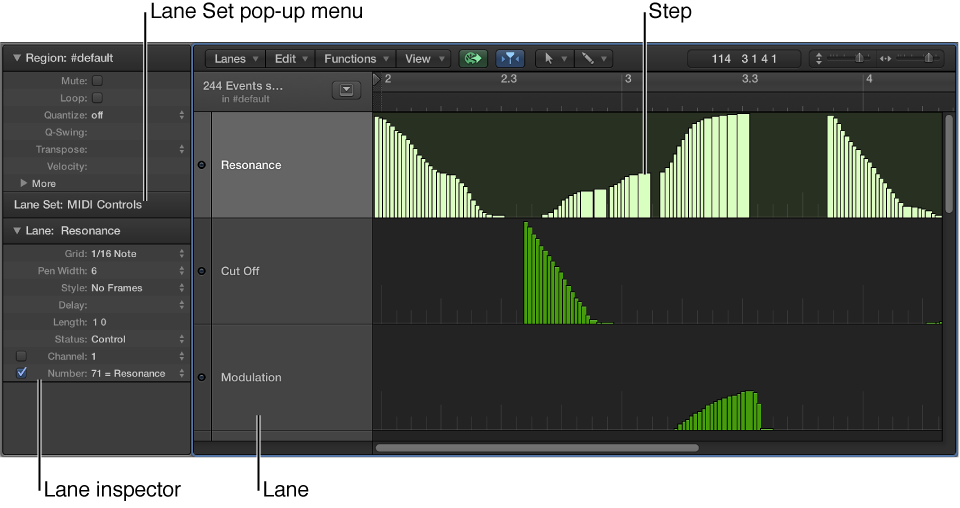Click the horizontal zoom arrows icon
Viewport: 960px width, 508px height.
885,59
